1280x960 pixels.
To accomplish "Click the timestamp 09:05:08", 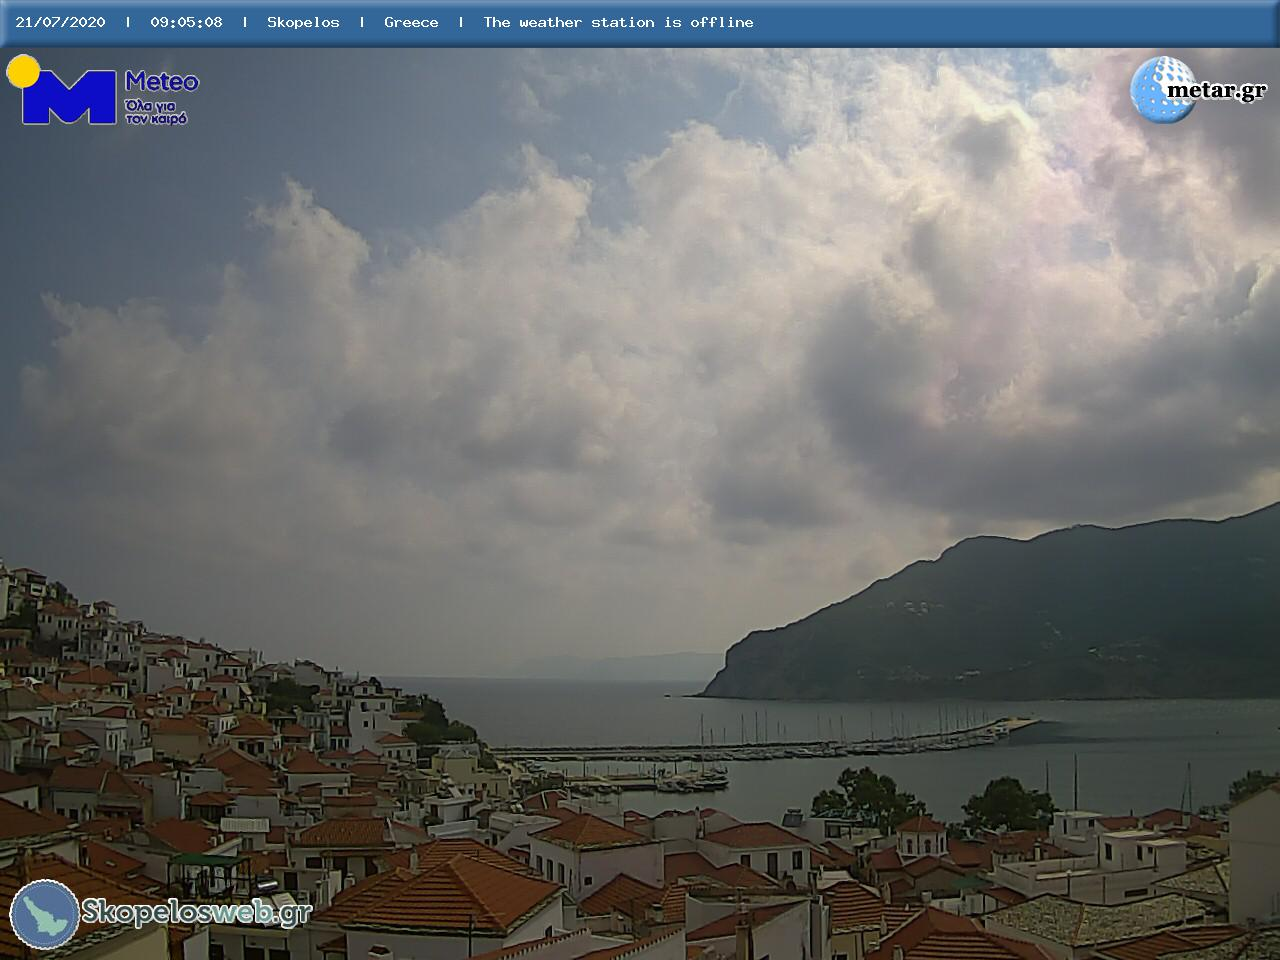I will pos(187,22).
